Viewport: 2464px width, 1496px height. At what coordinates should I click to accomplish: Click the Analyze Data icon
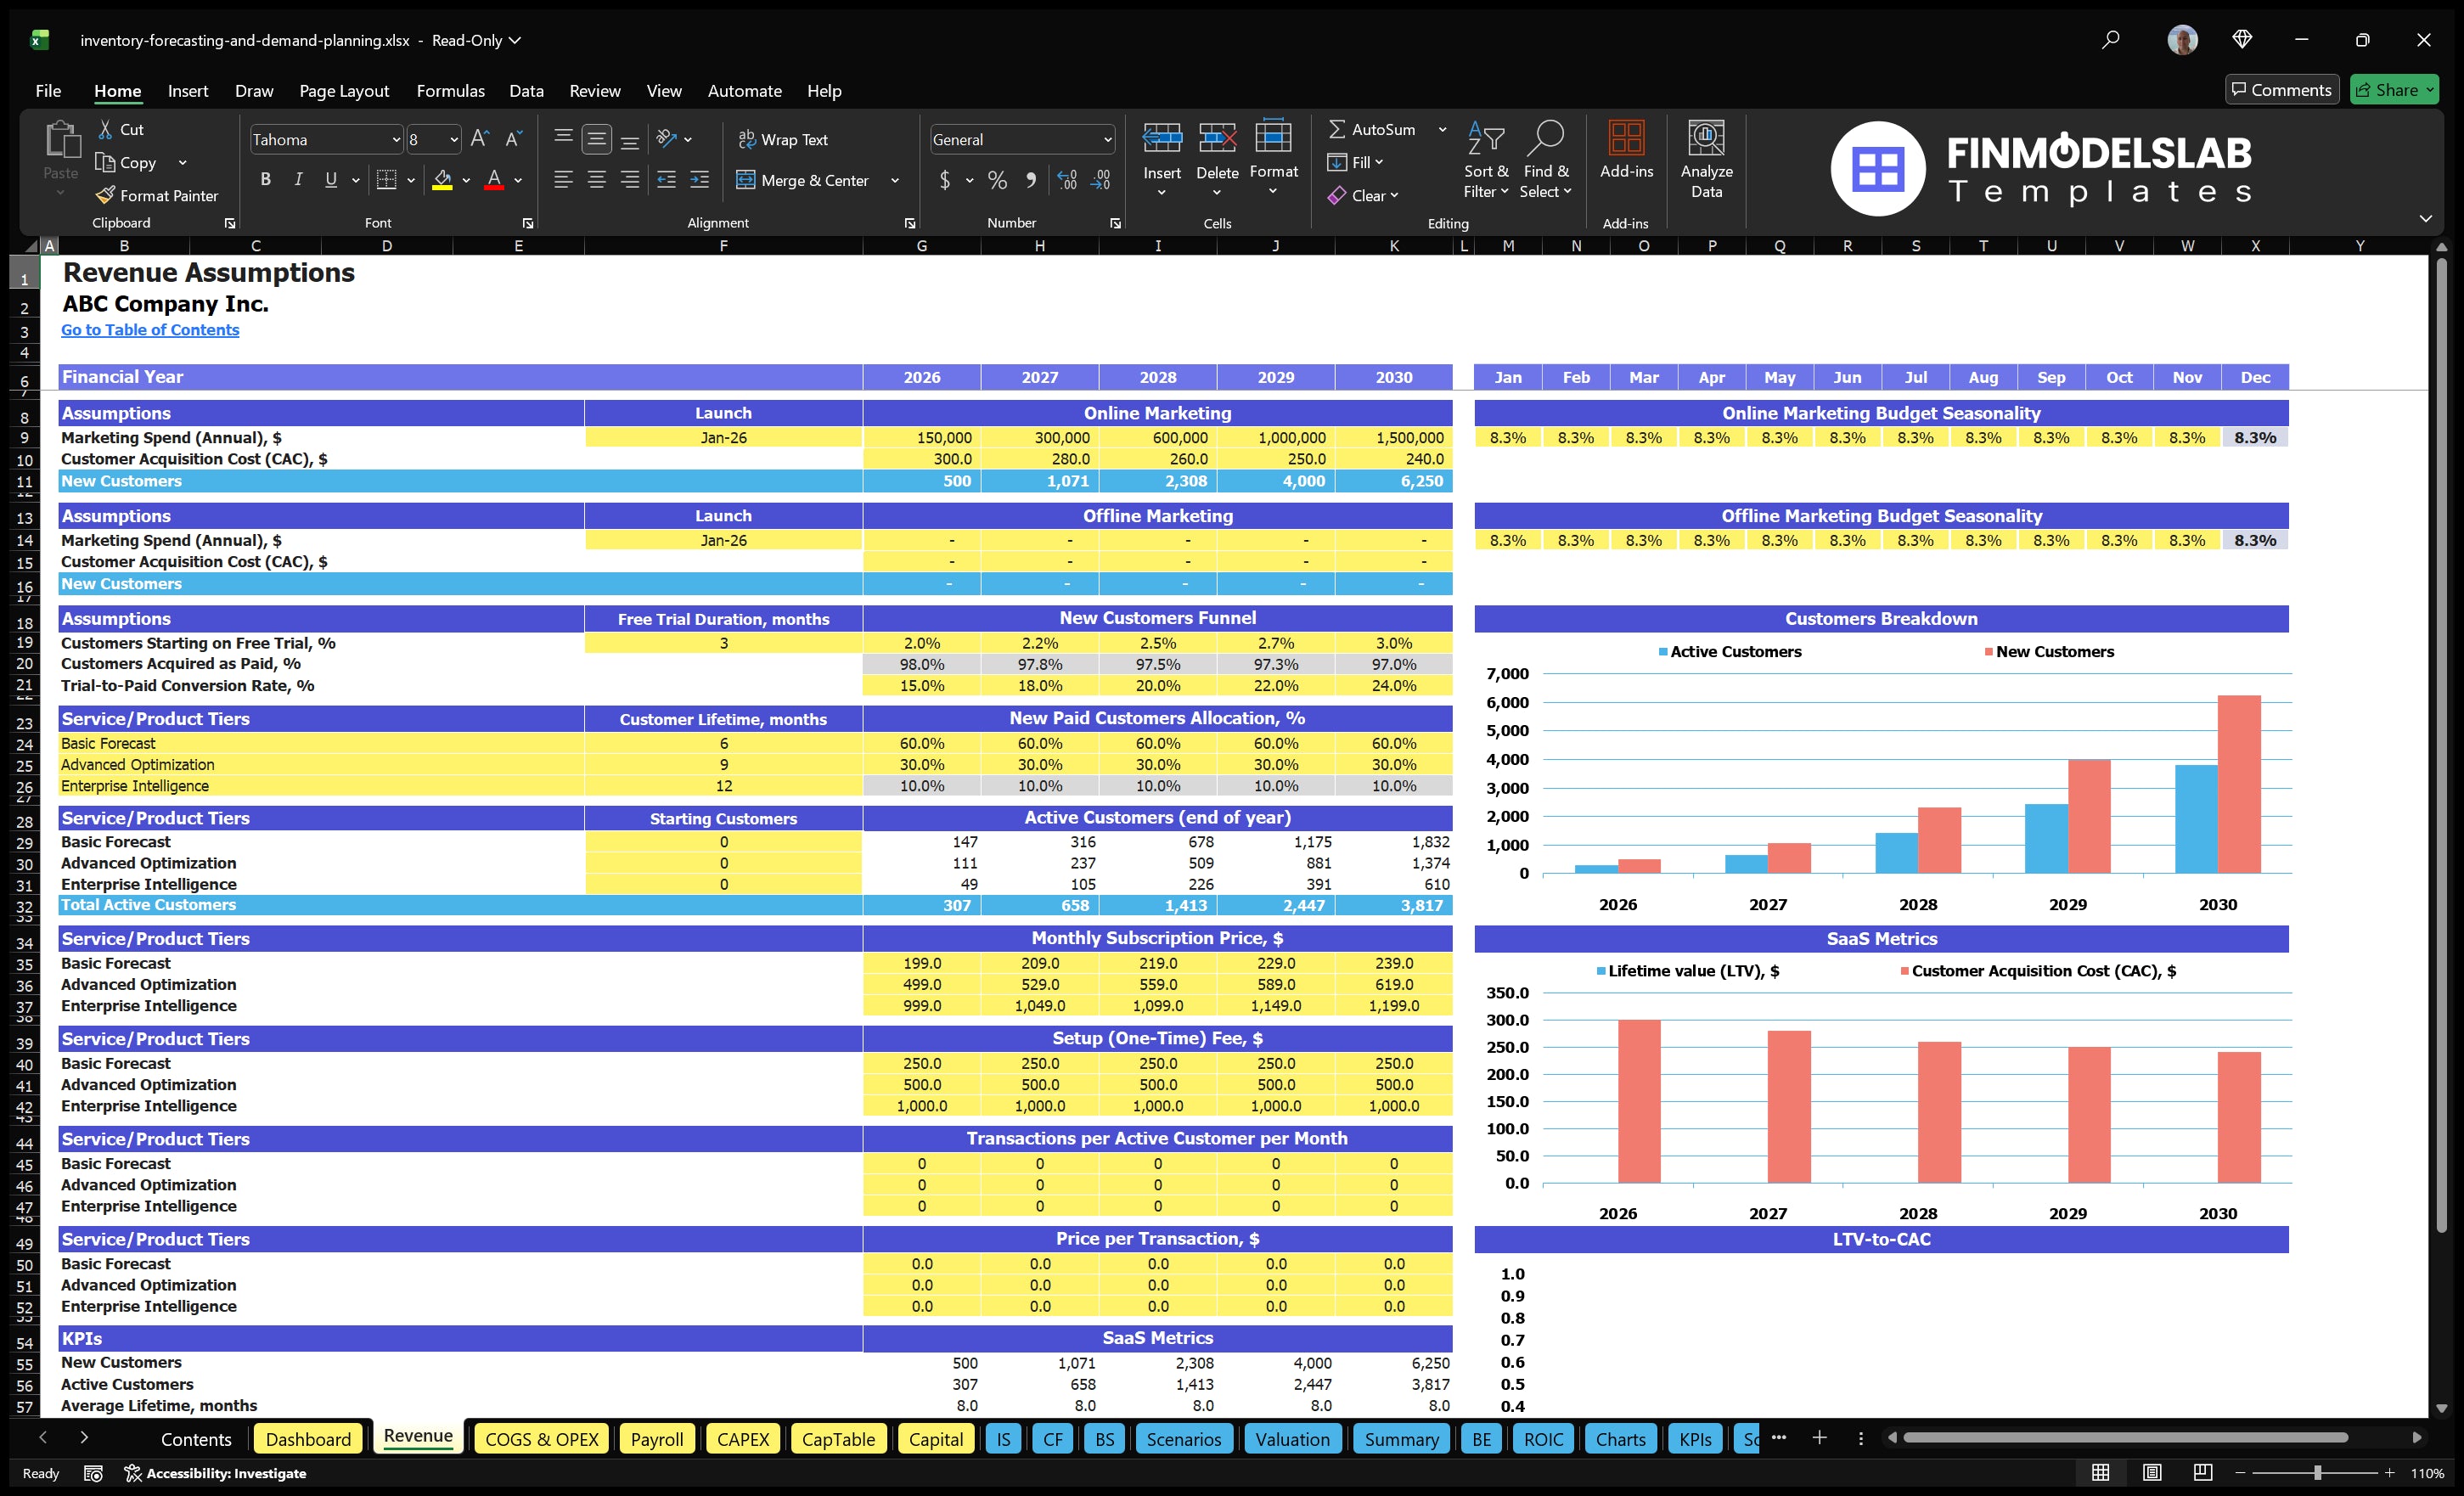click(1707, 160)
